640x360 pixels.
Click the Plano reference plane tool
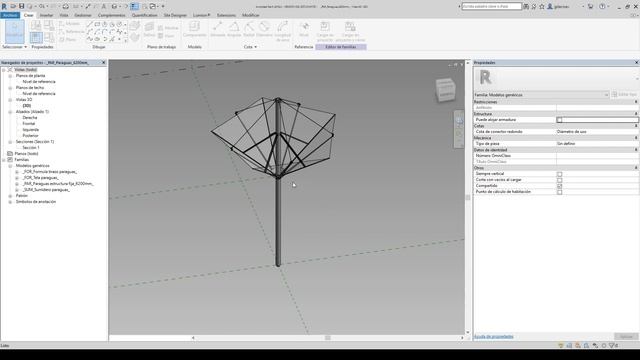click(x=68, y=39)
